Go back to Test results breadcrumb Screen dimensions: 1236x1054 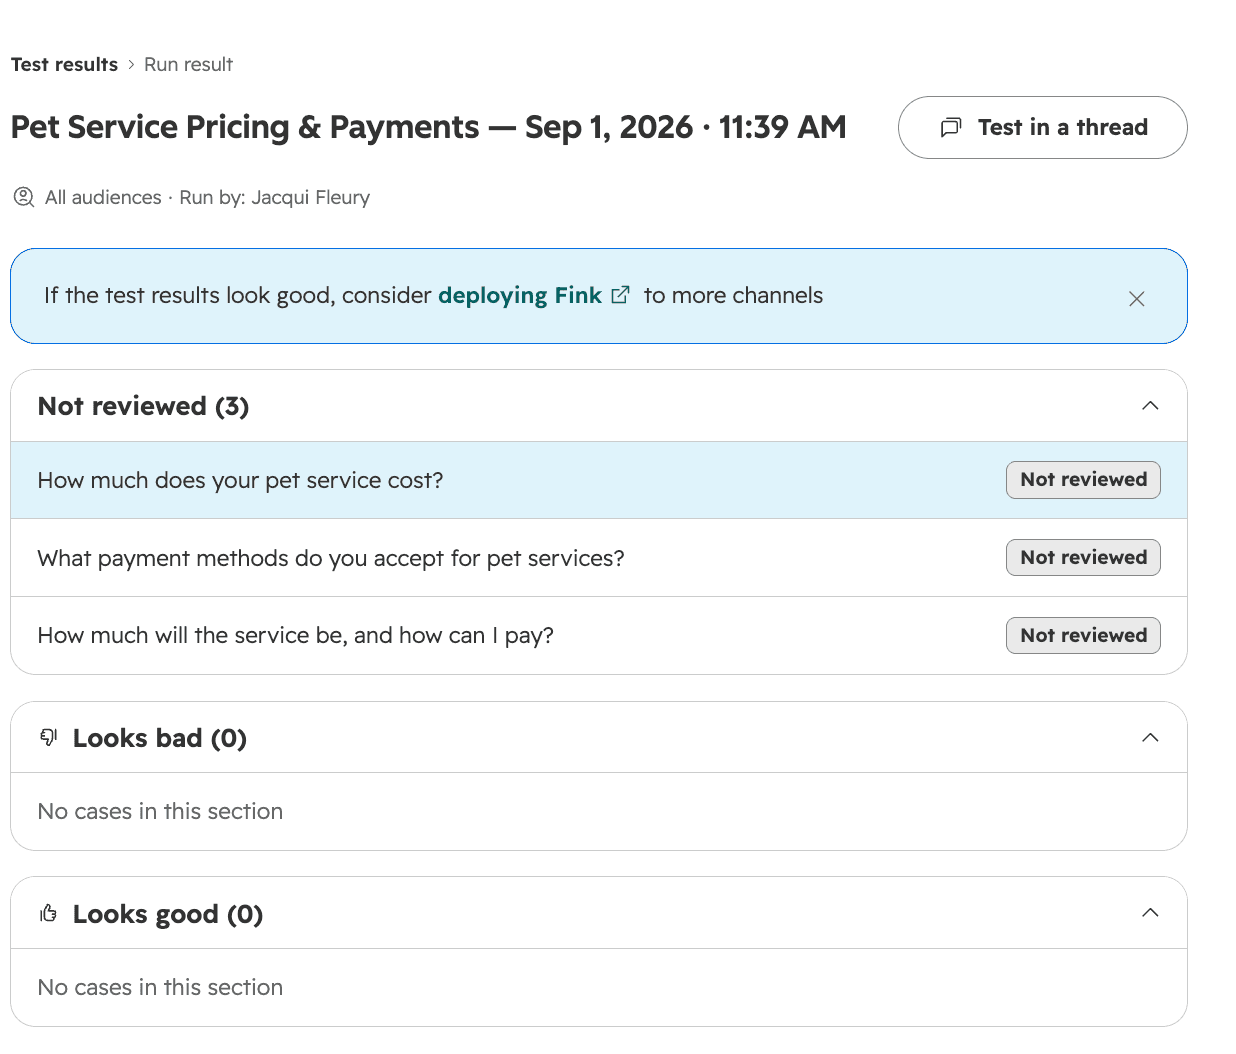(x=64, y=64)
